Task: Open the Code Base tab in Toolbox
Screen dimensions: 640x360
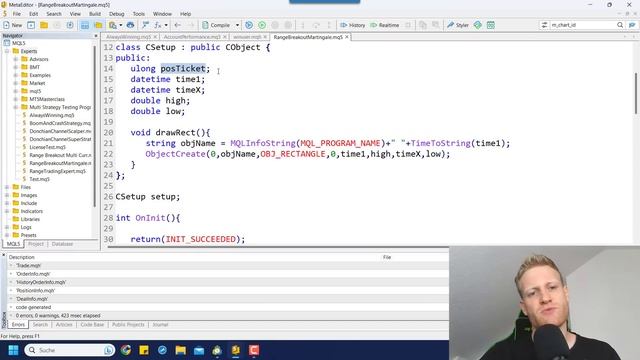Action: 92,325
